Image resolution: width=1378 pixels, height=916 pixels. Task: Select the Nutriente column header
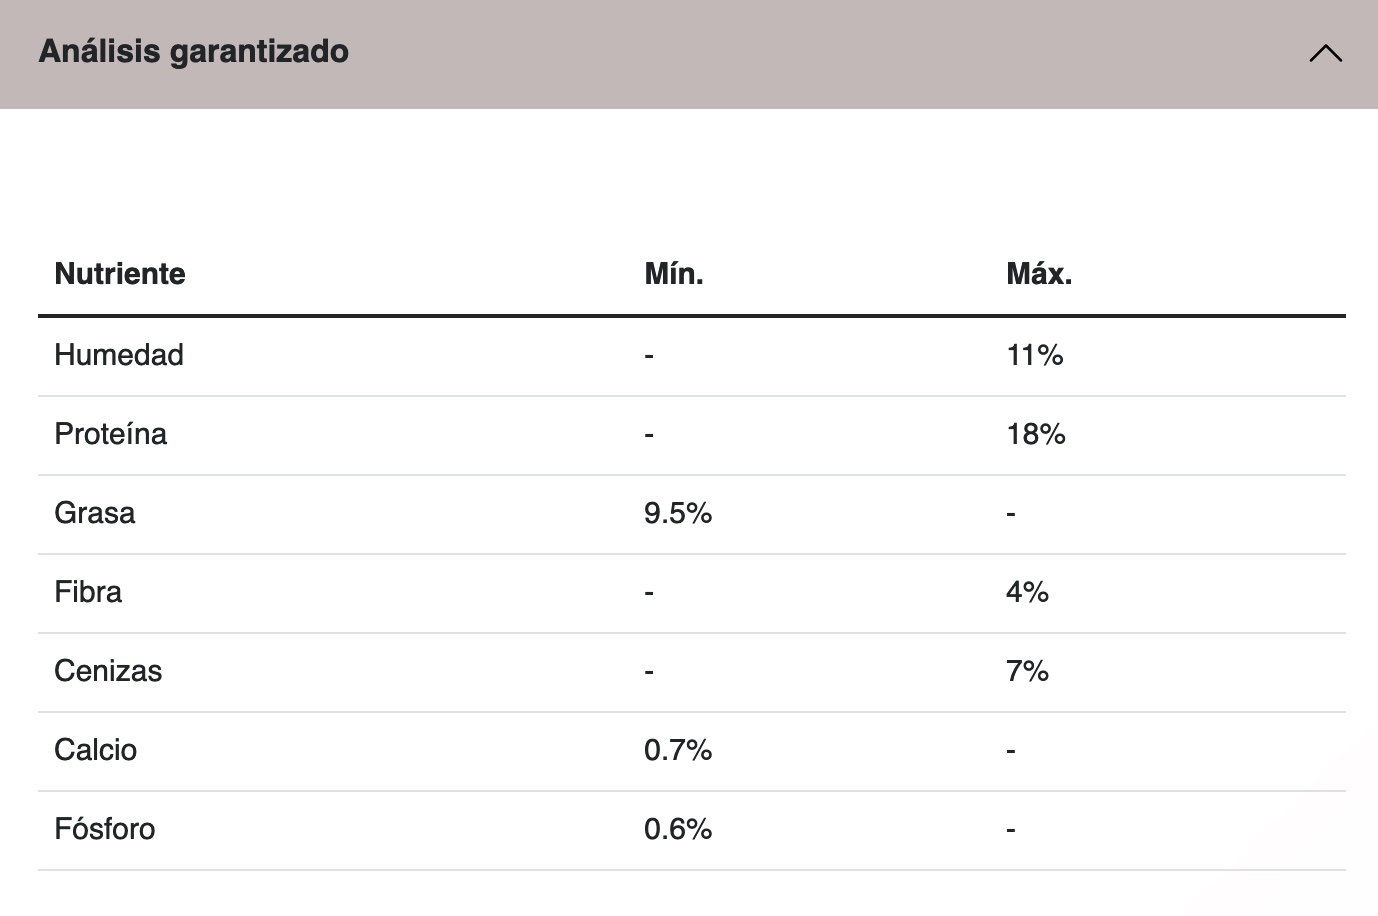point(120,274)
